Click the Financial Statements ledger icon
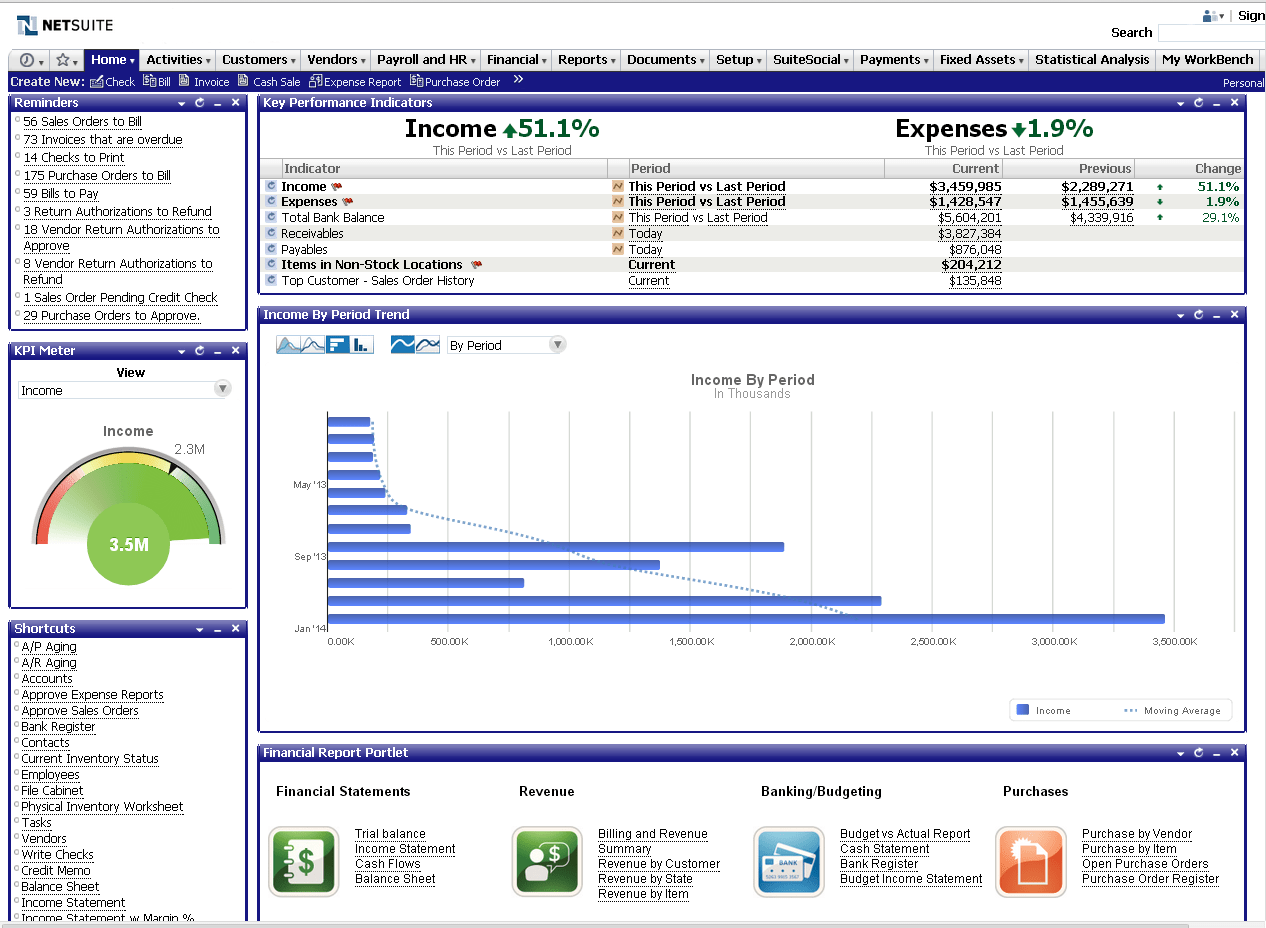This screenshot has width=1266, height=928. pyautogui.click(x=304, y=861)
